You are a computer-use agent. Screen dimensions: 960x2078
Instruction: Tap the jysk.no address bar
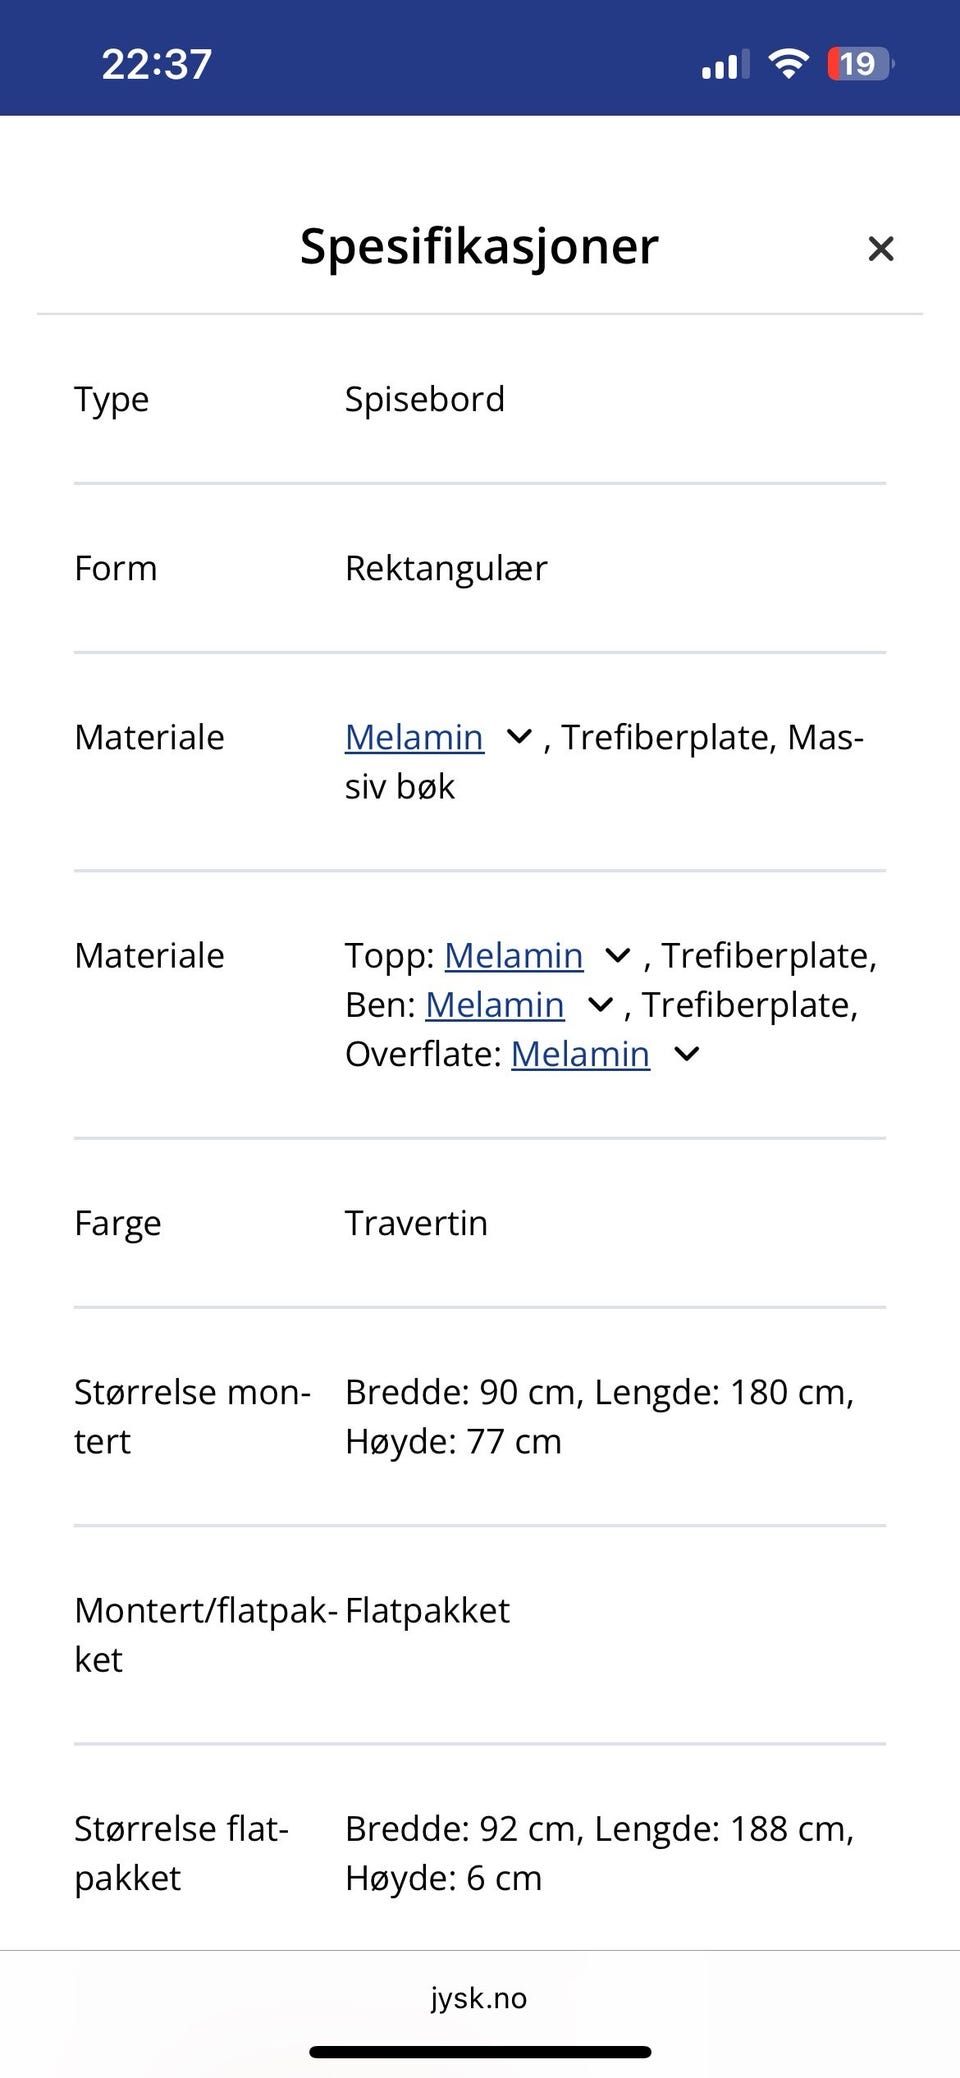[479, 1998]
